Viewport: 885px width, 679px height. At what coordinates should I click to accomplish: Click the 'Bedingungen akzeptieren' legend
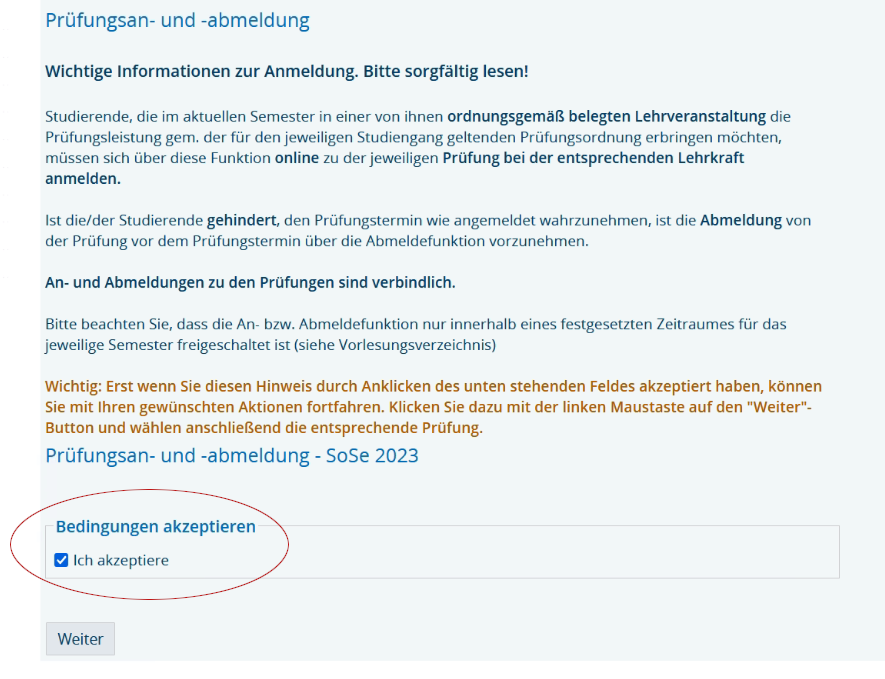[156, 527]
